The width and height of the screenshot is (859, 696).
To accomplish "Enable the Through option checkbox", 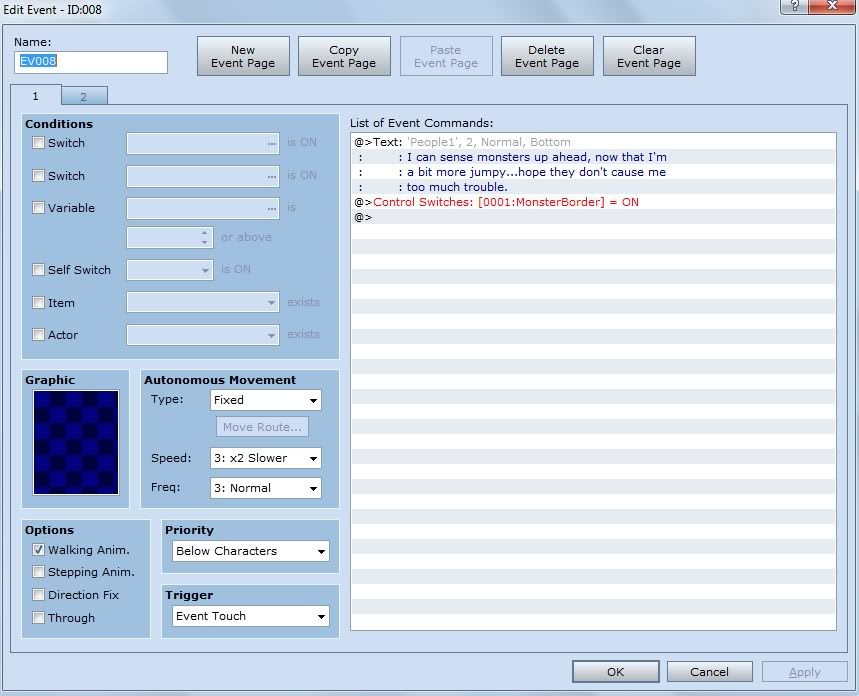I will tap(39, 618).
